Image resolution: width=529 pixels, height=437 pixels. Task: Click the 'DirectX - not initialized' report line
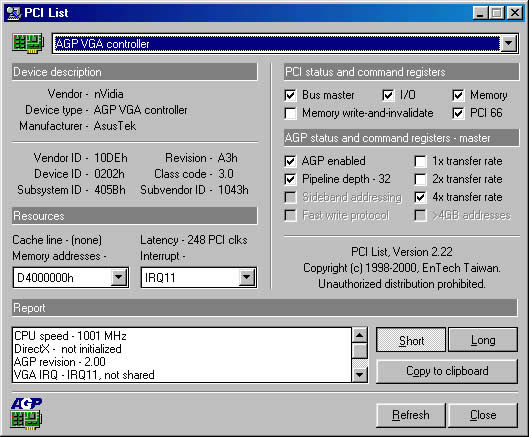[67, 349]
